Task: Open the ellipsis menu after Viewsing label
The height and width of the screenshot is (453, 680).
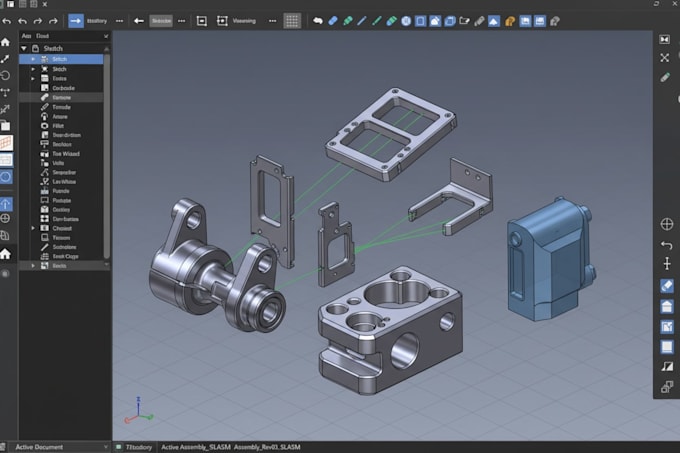Action: point(272,21)
